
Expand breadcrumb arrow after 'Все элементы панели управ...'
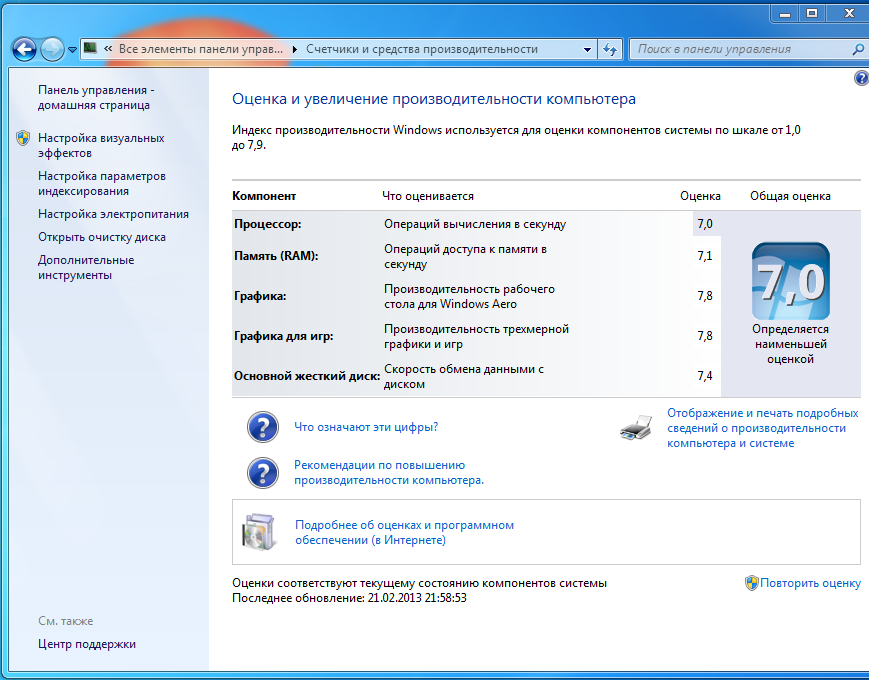tap(295, 49)
